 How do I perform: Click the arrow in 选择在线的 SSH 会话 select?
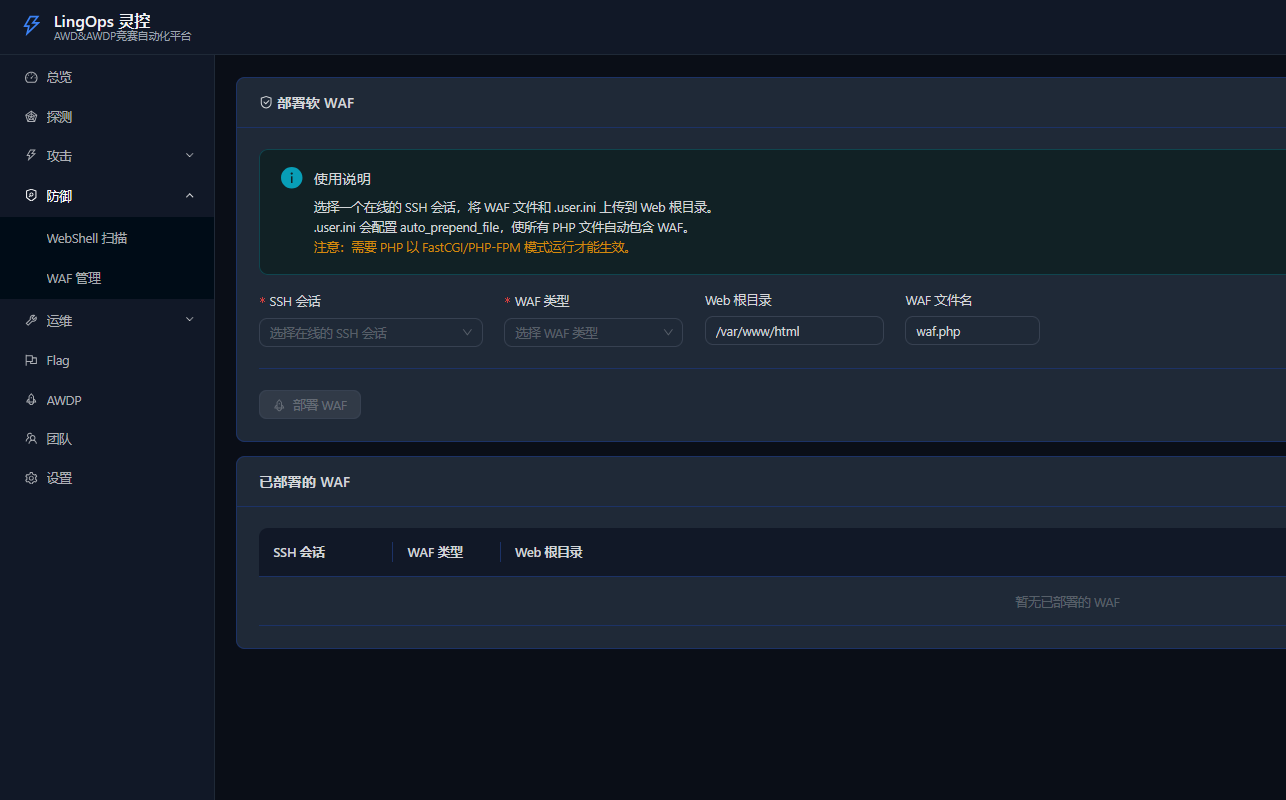[x=467, y=333]
